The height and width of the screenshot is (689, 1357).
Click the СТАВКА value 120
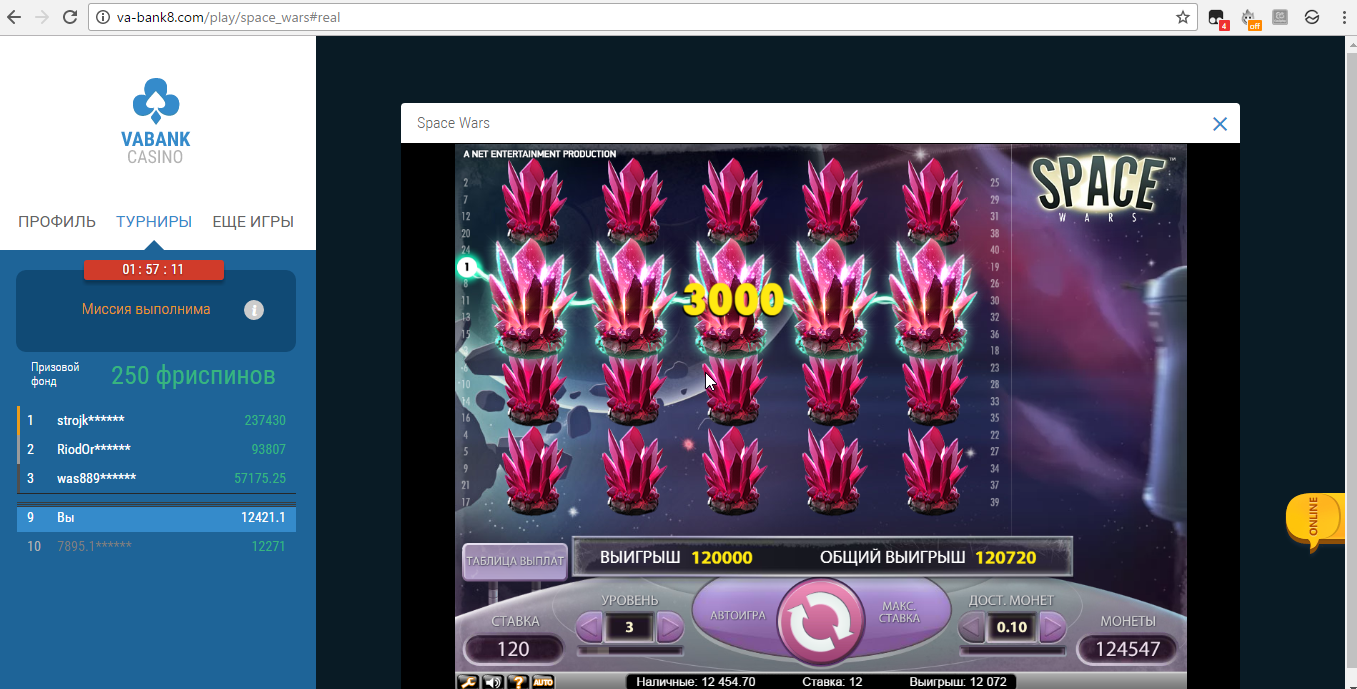(x=513, y=649)
